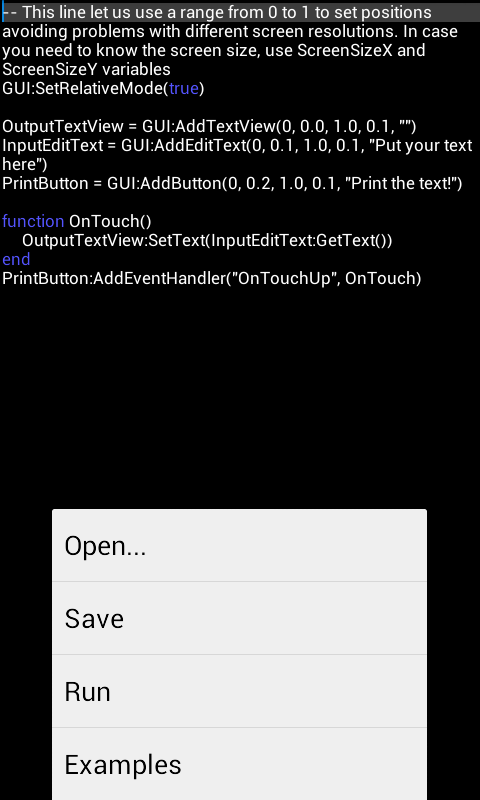Click the PrintButton = GUI:AddButton line

(232, 183)
